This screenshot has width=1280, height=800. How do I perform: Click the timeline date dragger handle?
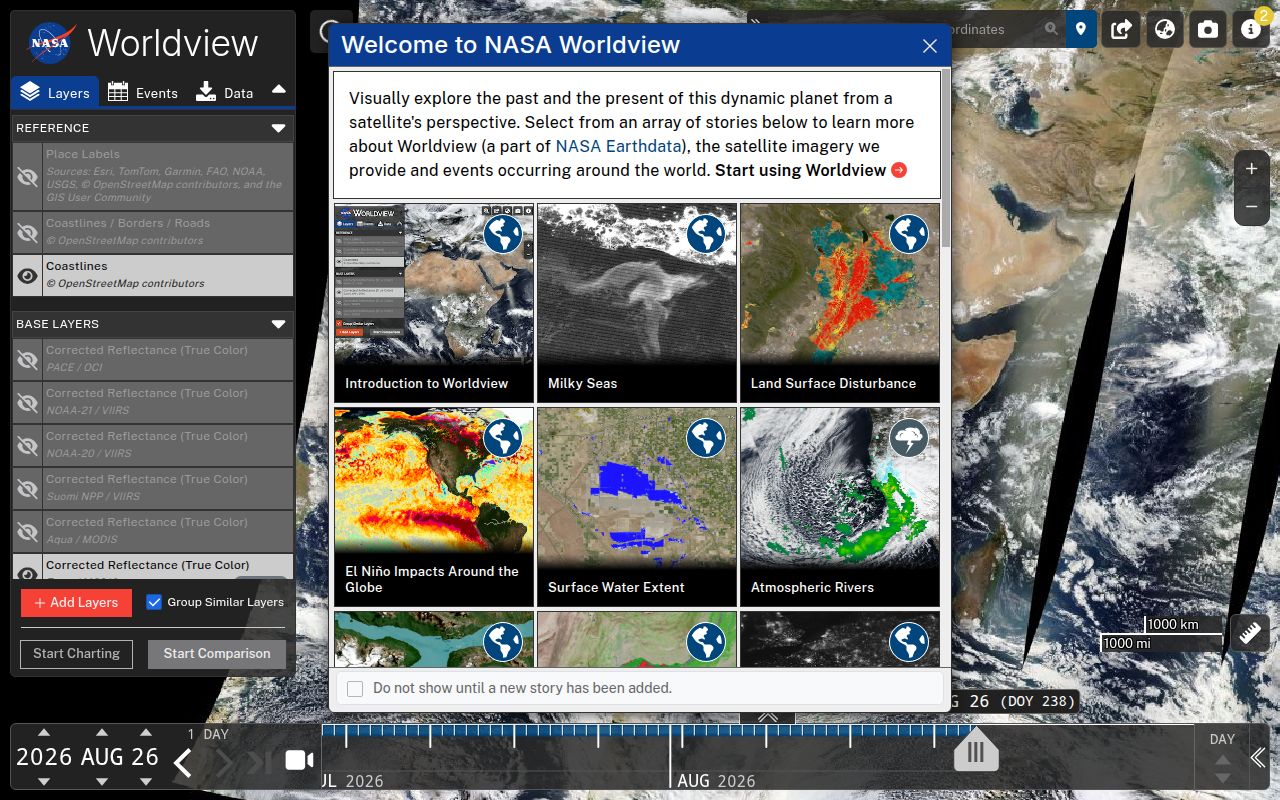[x=976, y=750]
